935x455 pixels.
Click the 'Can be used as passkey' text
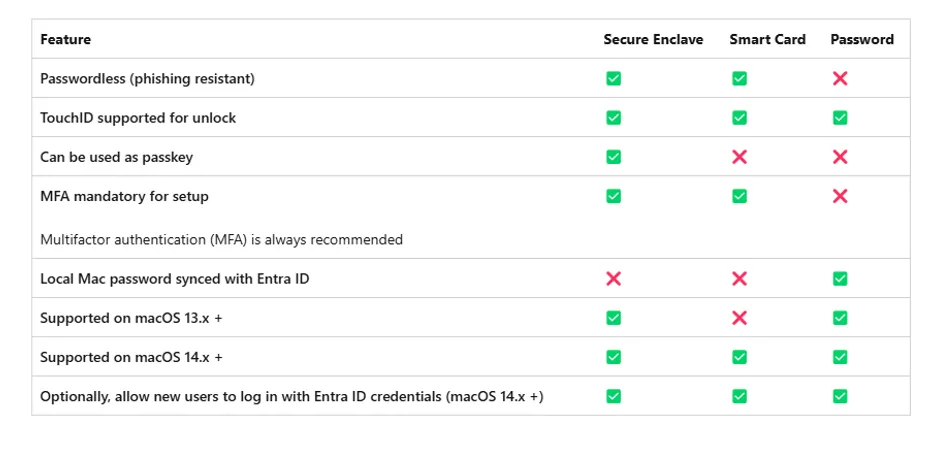click(116, 157)
